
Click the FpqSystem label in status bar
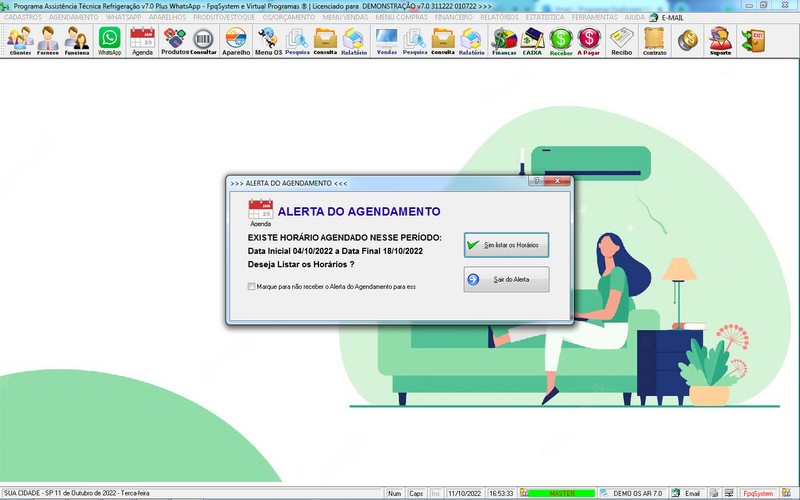point(757,494)
